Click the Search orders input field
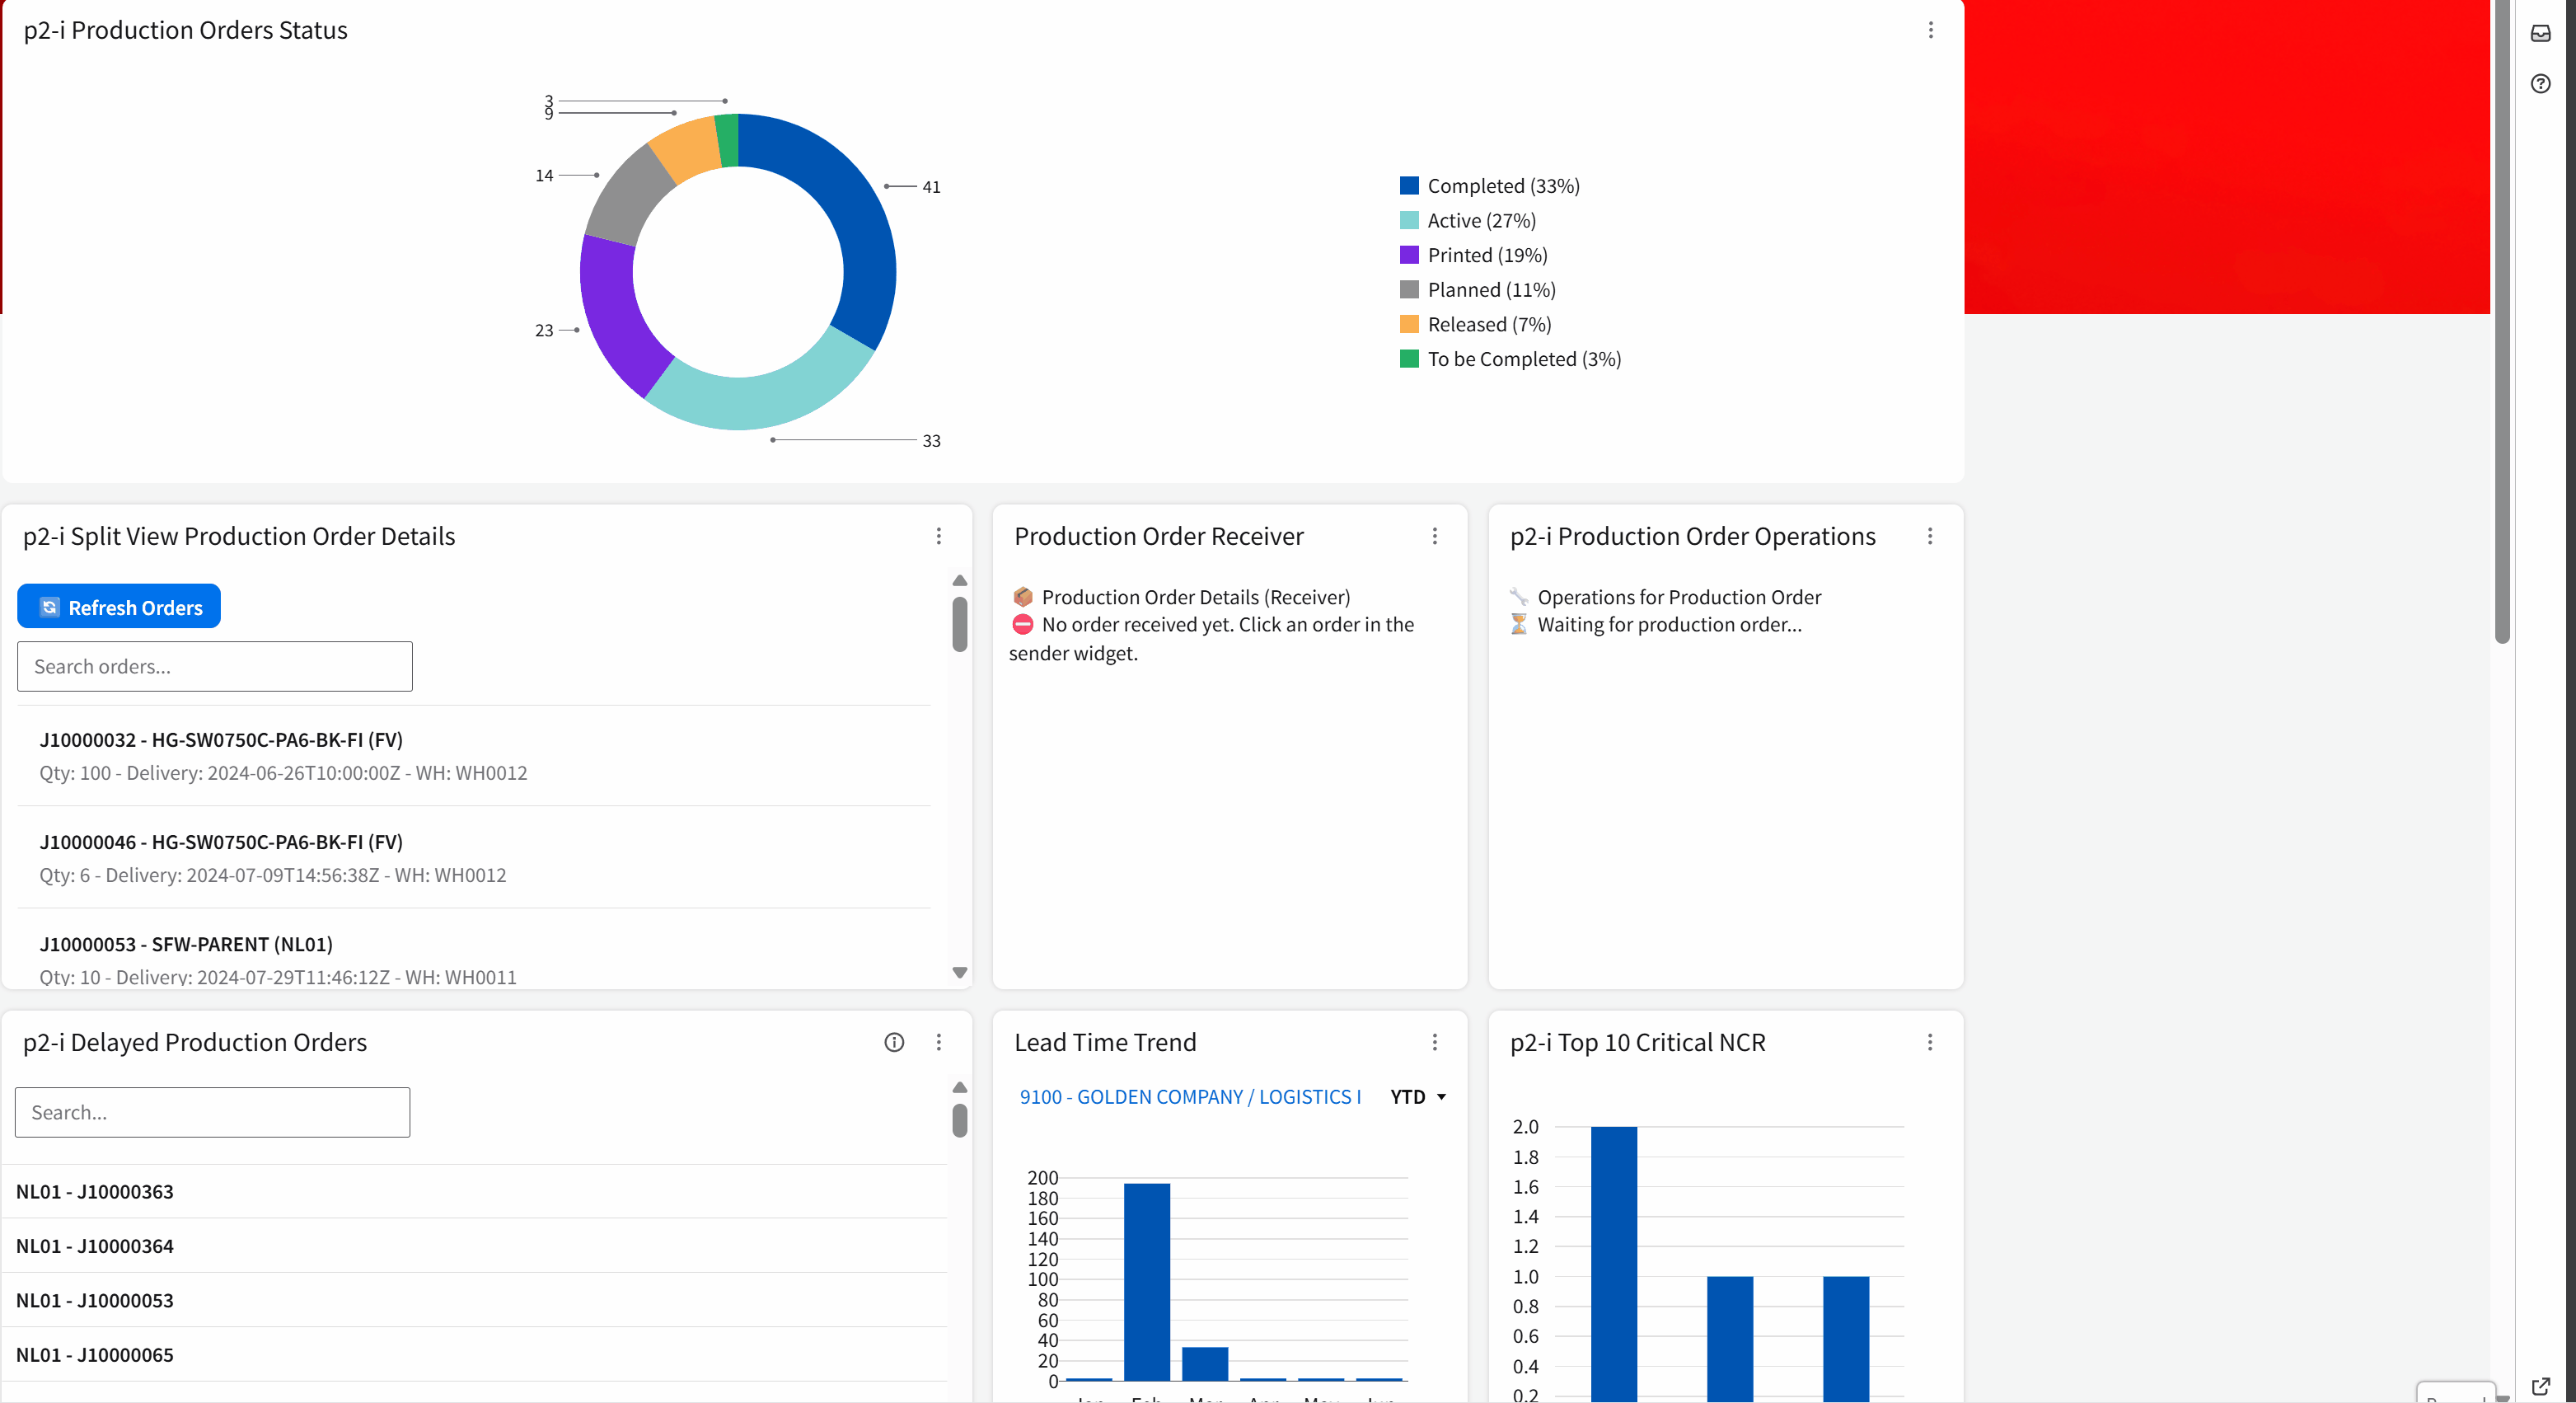The image size is (2576, 1403). [214, 666]
